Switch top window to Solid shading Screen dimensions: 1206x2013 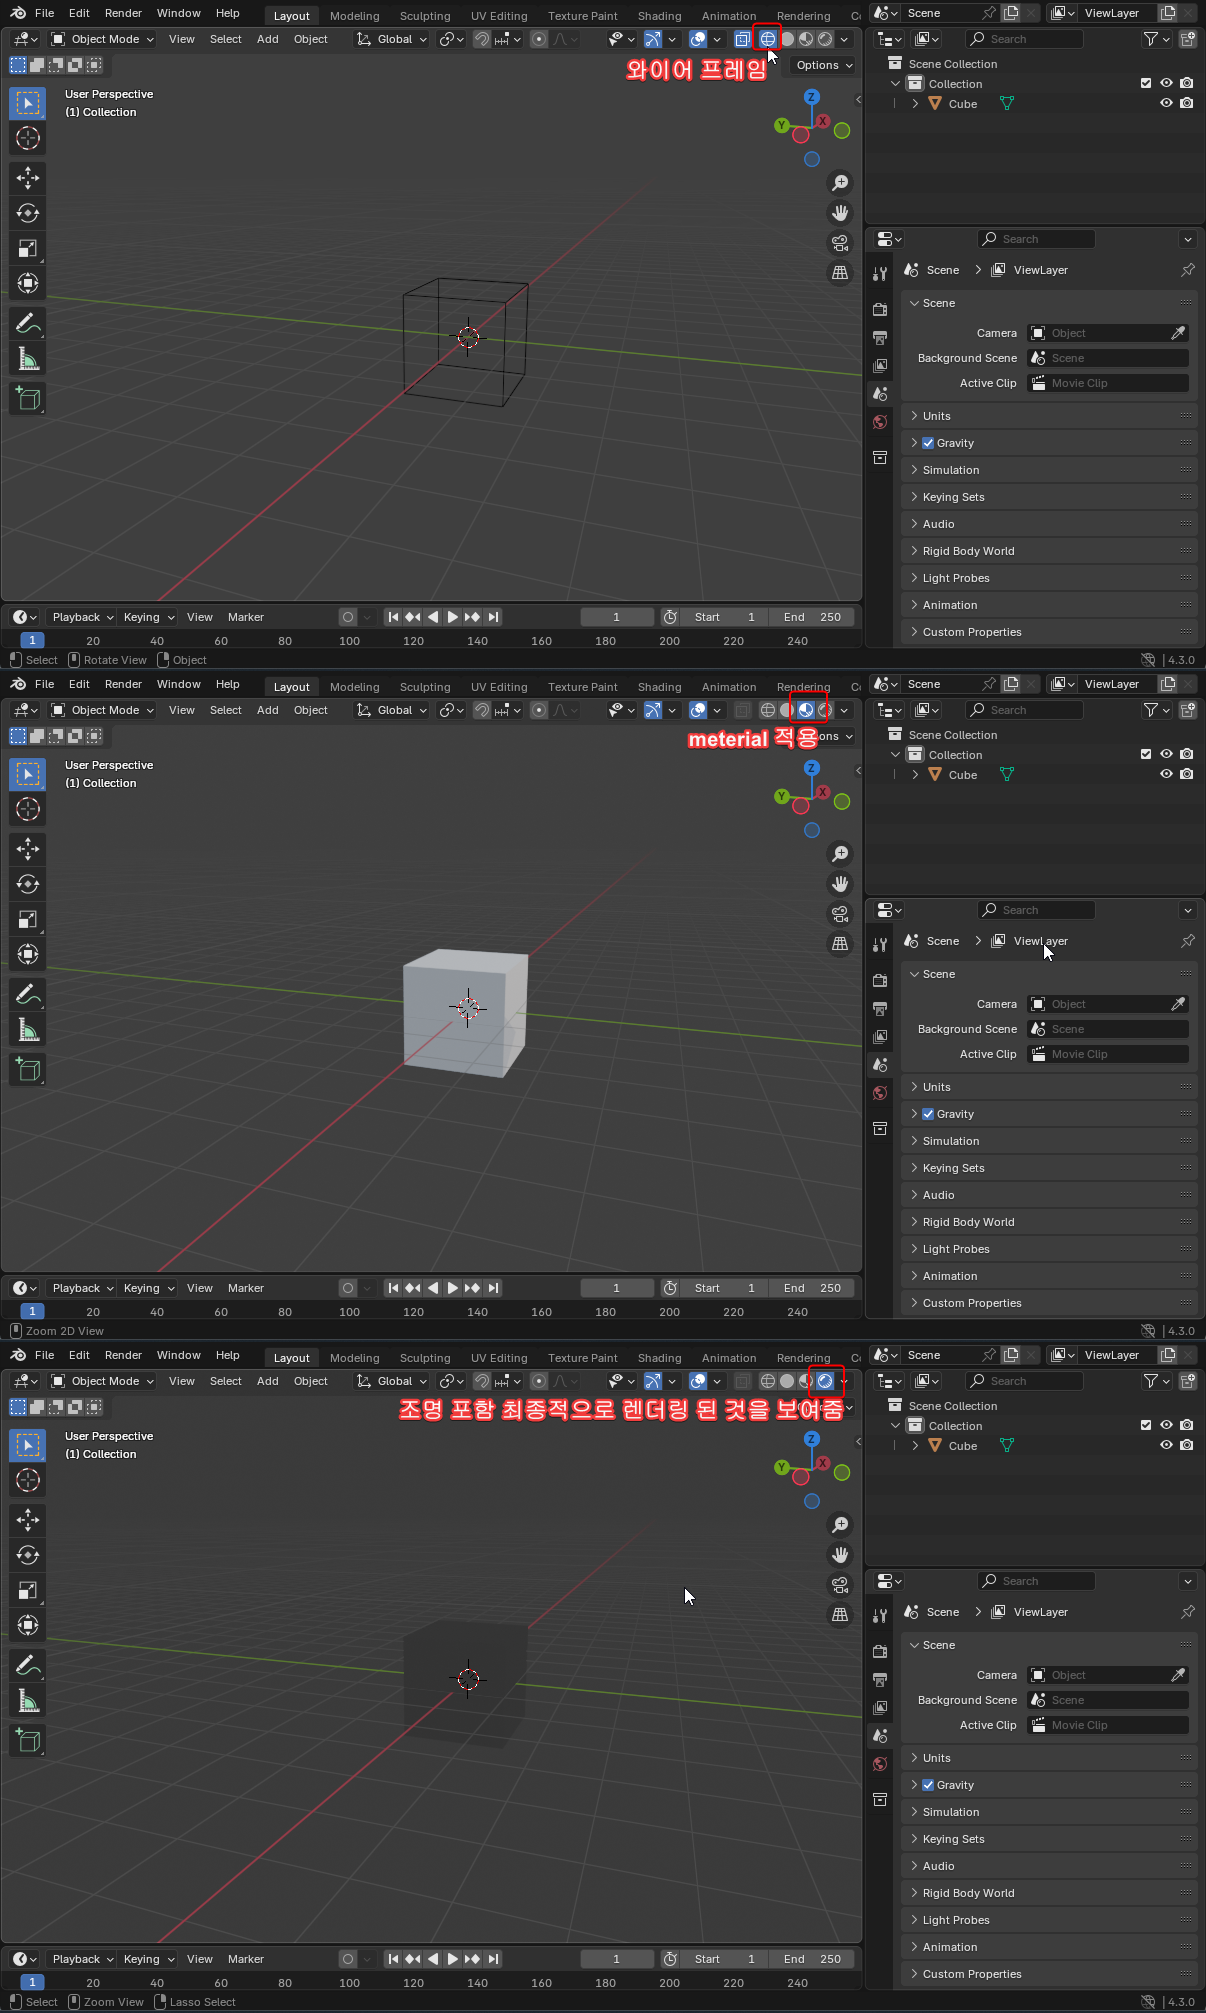click(x=787, y=39)
